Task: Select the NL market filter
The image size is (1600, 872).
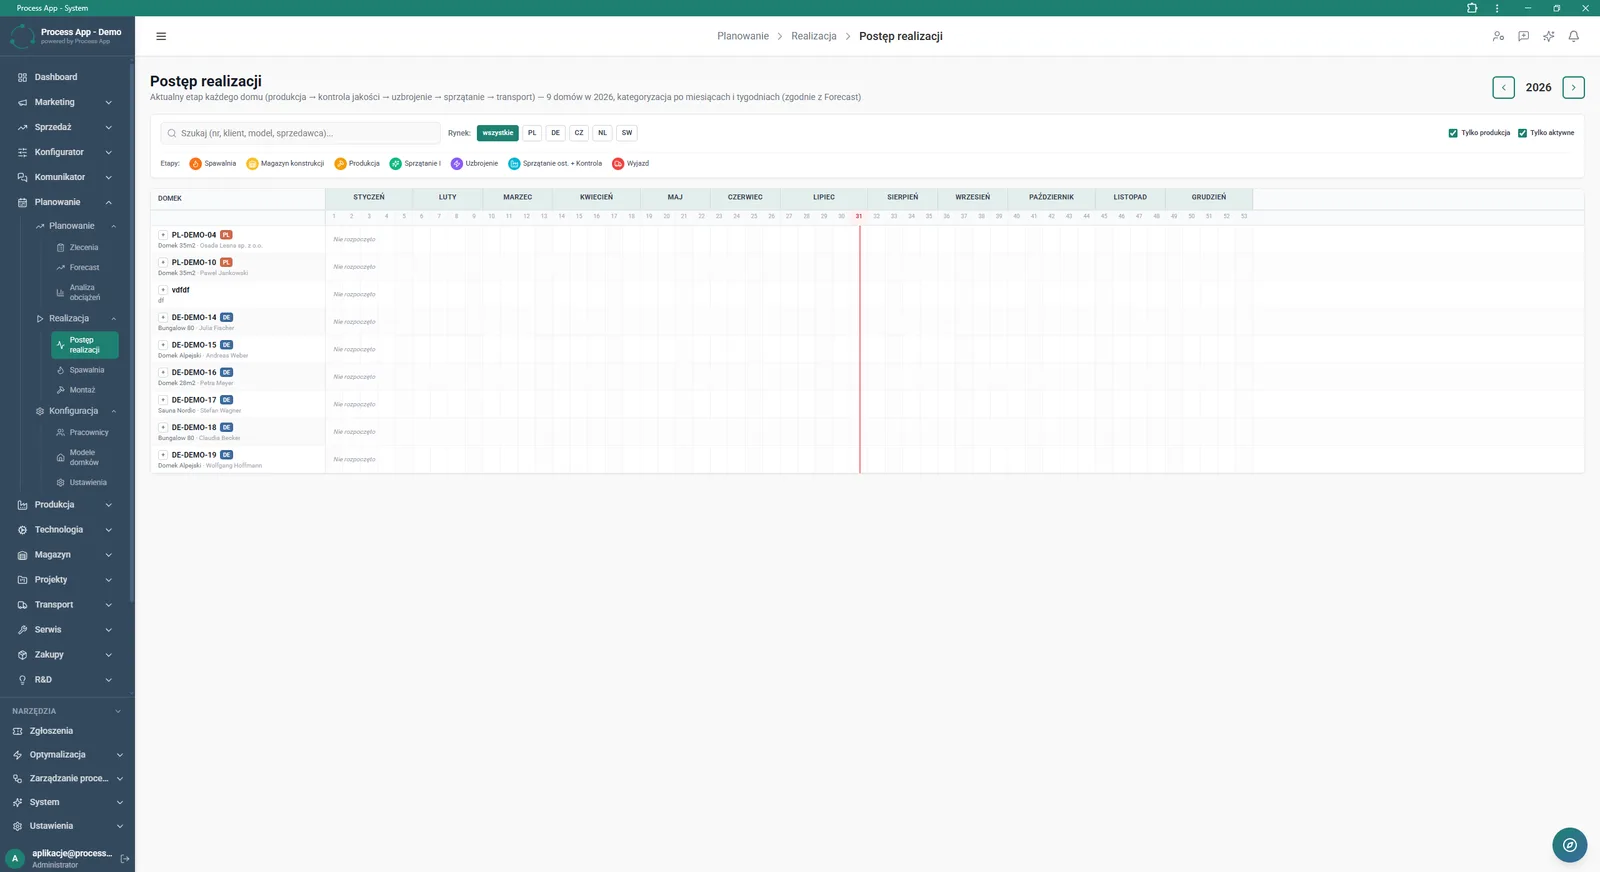Action: tap(602, 133)
